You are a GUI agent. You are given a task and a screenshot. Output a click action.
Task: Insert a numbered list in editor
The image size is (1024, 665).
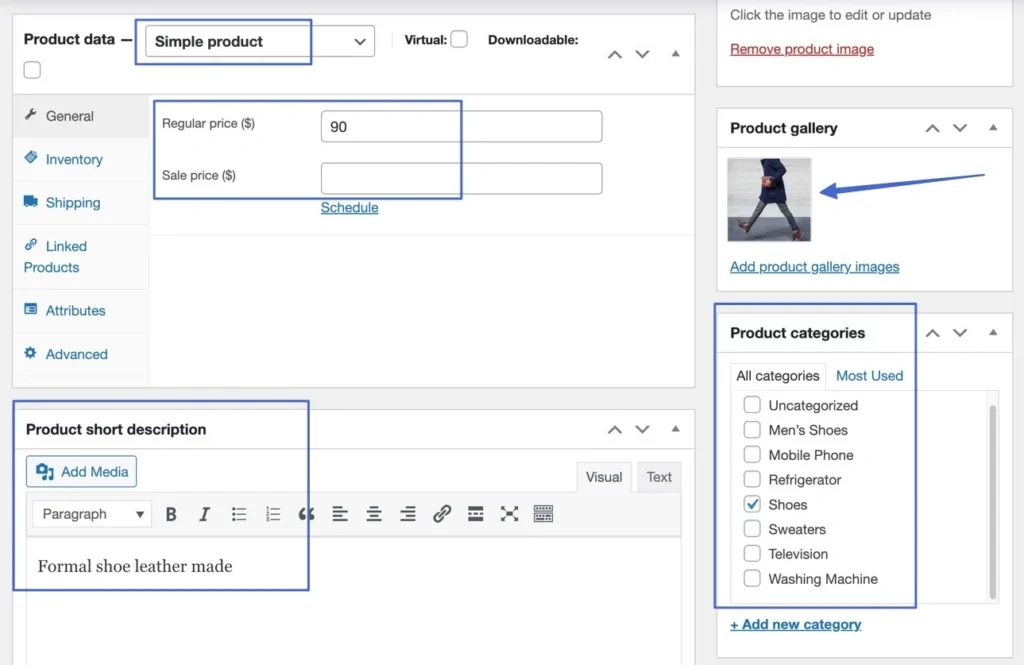273,514
